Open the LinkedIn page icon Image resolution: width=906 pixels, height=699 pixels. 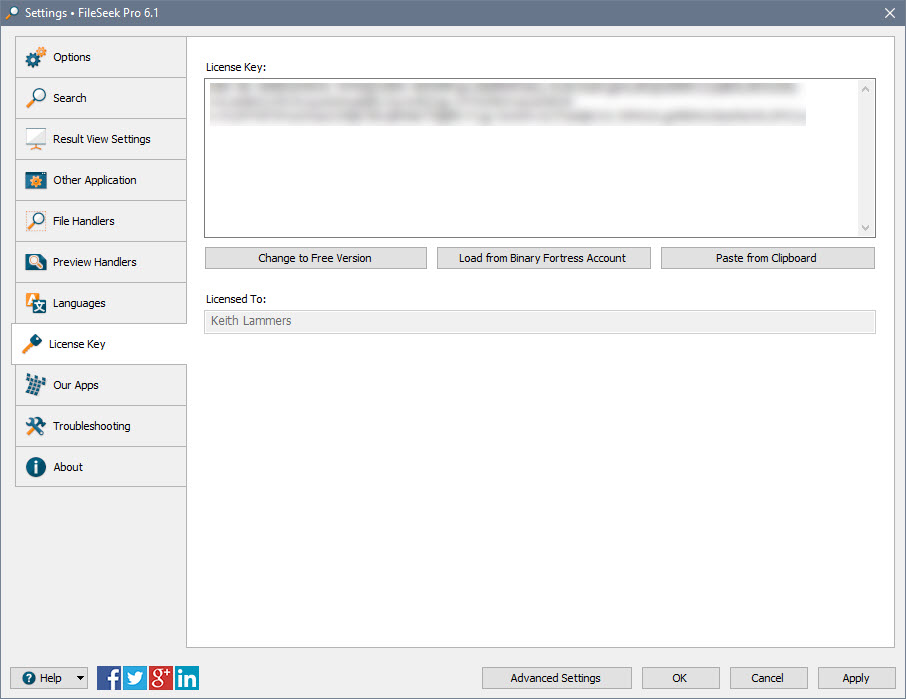coord(187,678)
